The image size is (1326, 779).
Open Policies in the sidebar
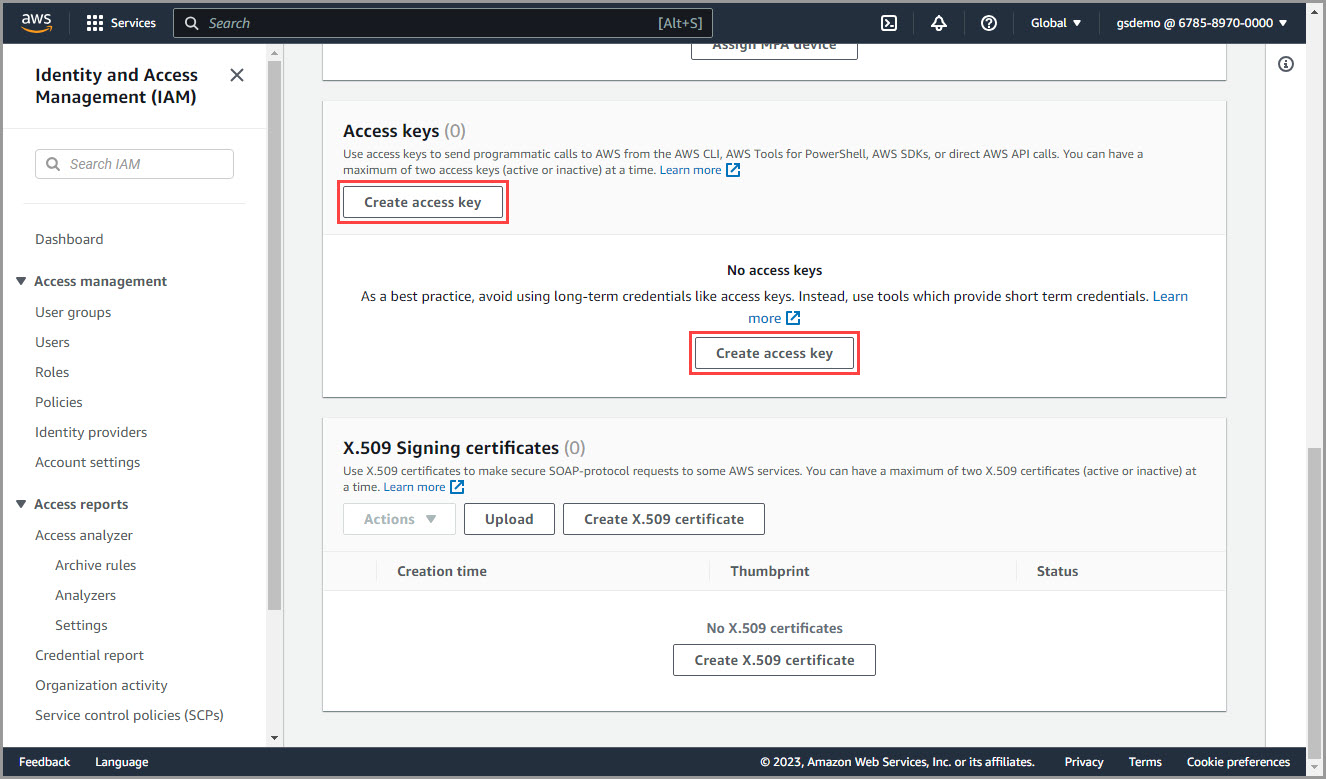point(59,402)
